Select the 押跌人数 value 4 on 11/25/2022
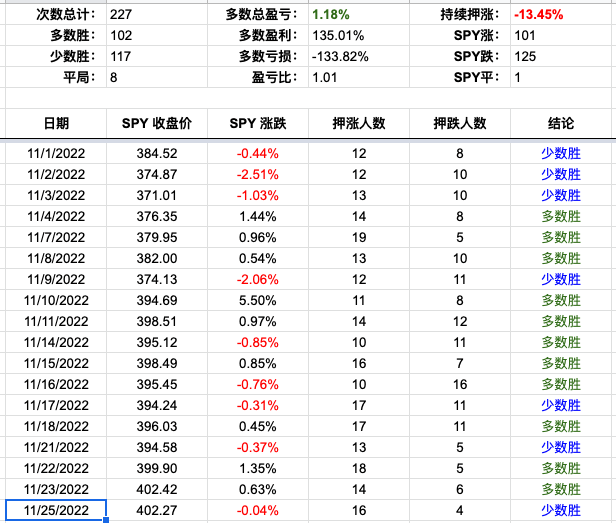Screen dimensions: 616x523 (x=460, y=510)
